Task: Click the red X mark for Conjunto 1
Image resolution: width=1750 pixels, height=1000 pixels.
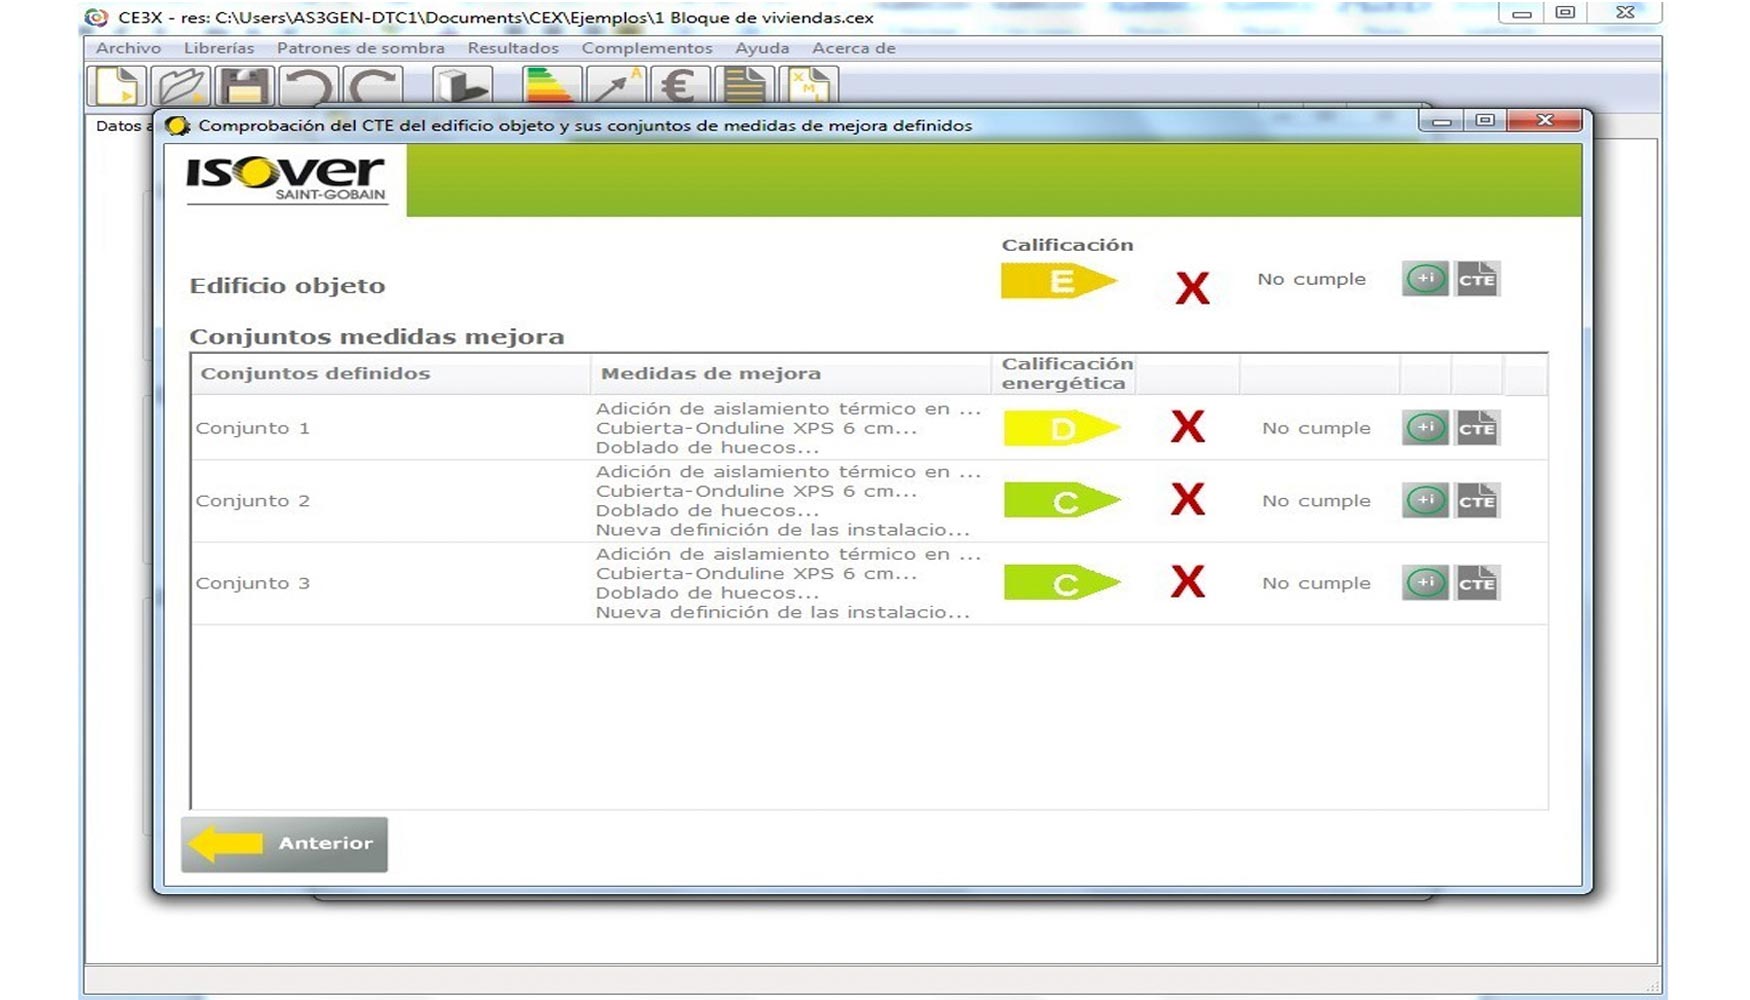Action: coord(1188,427)
